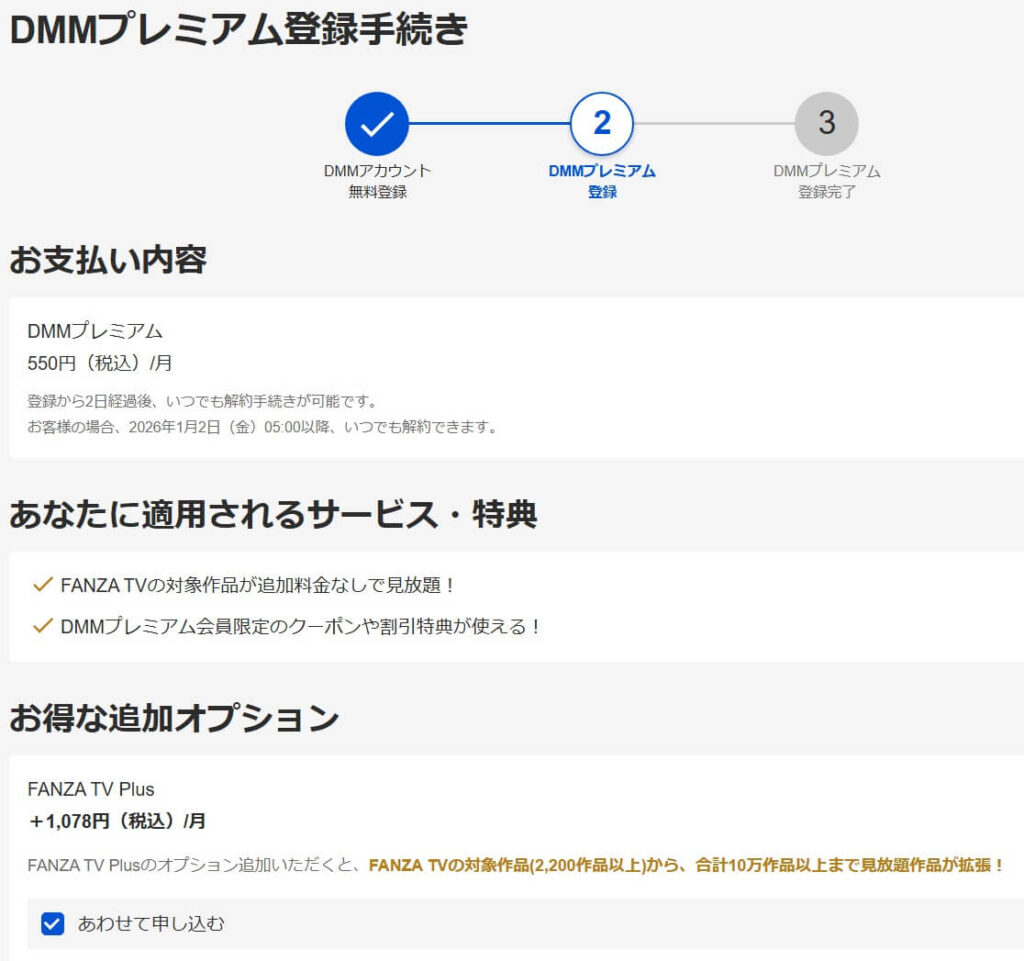Click the ＋1,078円（税込）/月 option price

117,821
